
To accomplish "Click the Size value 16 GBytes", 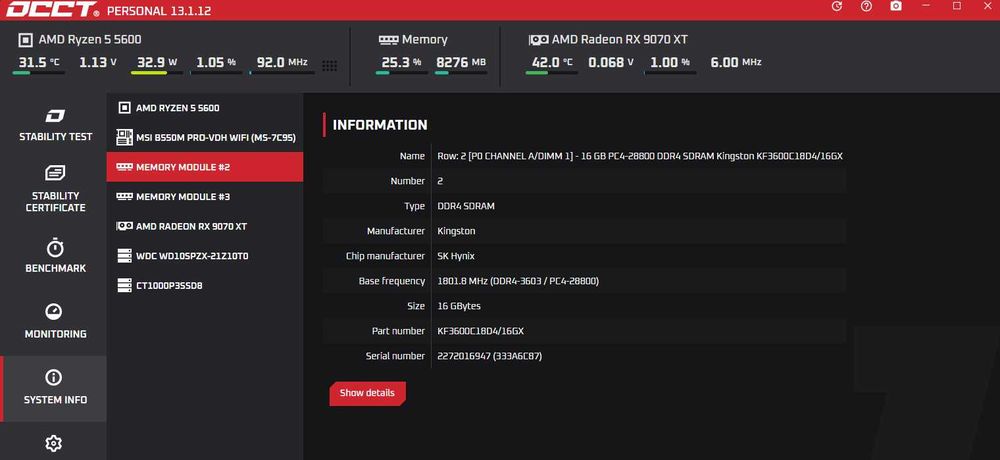I will tap(459, 306).
